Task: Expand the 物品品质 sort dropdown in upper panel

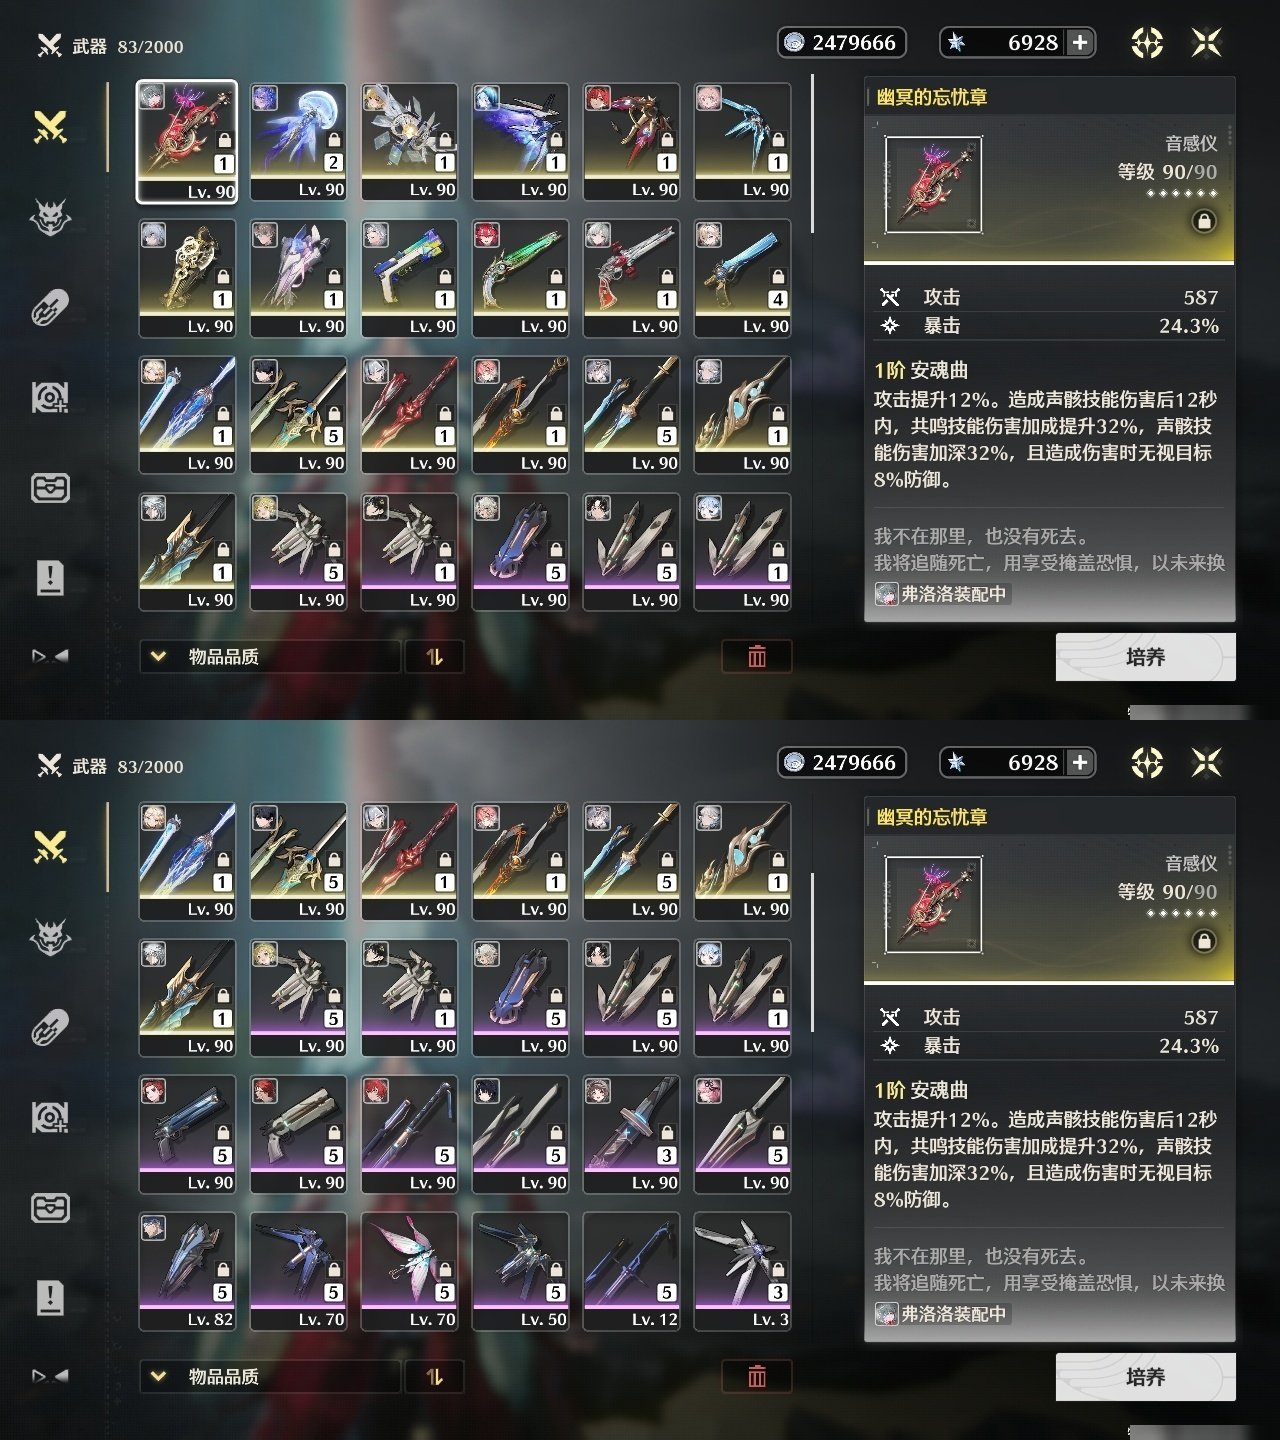Action: [x=270, y=656]
